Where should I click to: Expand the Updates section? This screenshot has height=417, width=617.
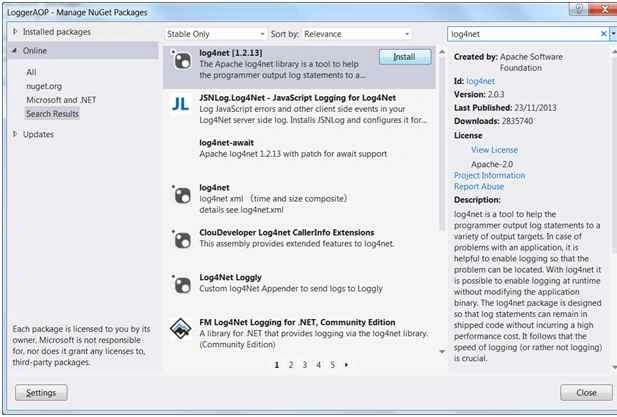[15, 134]
